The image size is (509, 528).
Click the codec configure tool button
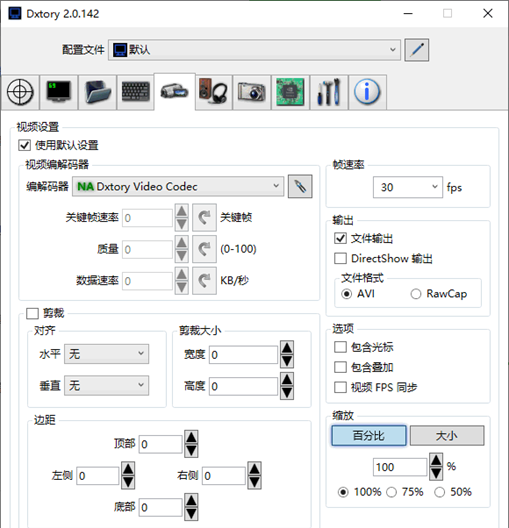(300, 186)
